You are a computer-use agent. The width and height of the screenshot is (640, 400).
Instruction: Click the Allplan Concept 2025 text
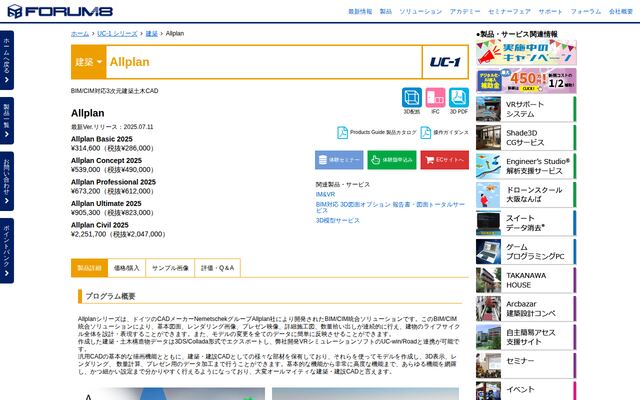(107, 161)
